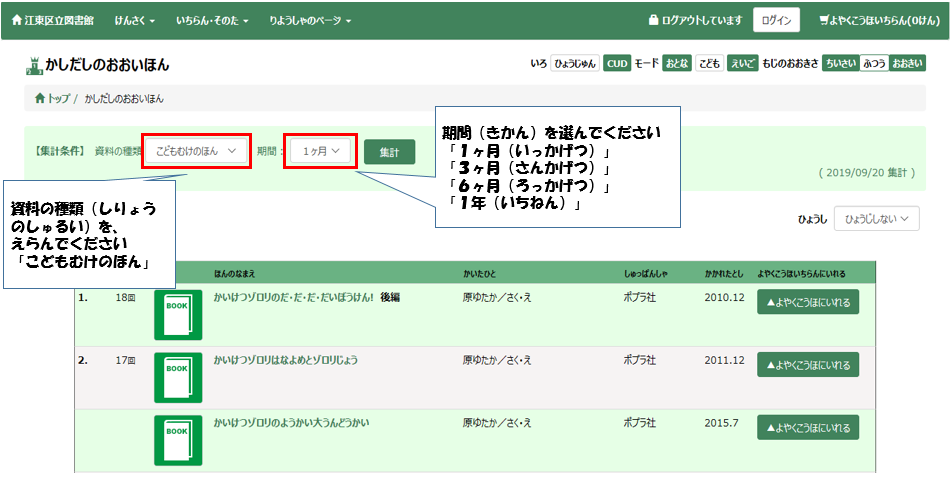The width and height of the screenshot is (951, 482).
Task: Click the ログイン button
Action: (x=776, y=20)
